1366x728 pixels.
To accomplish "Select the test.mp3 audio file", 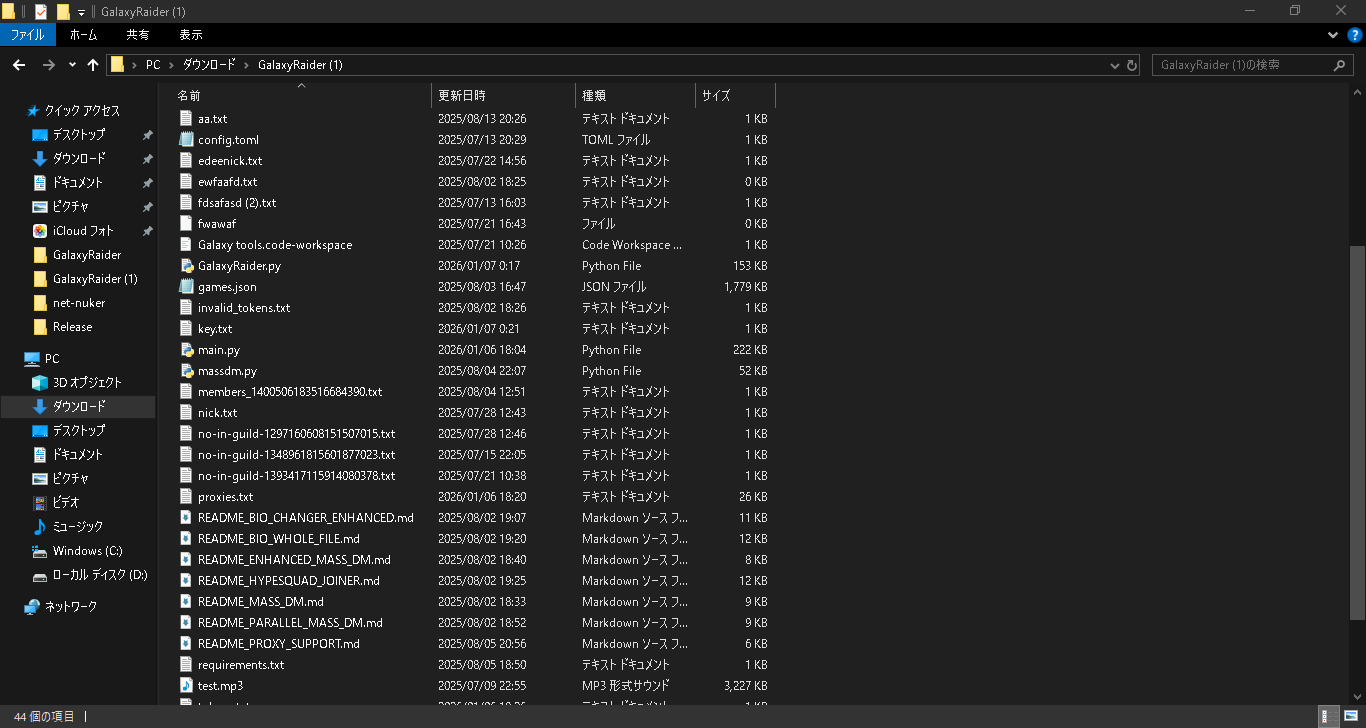I will click(220, 686).
